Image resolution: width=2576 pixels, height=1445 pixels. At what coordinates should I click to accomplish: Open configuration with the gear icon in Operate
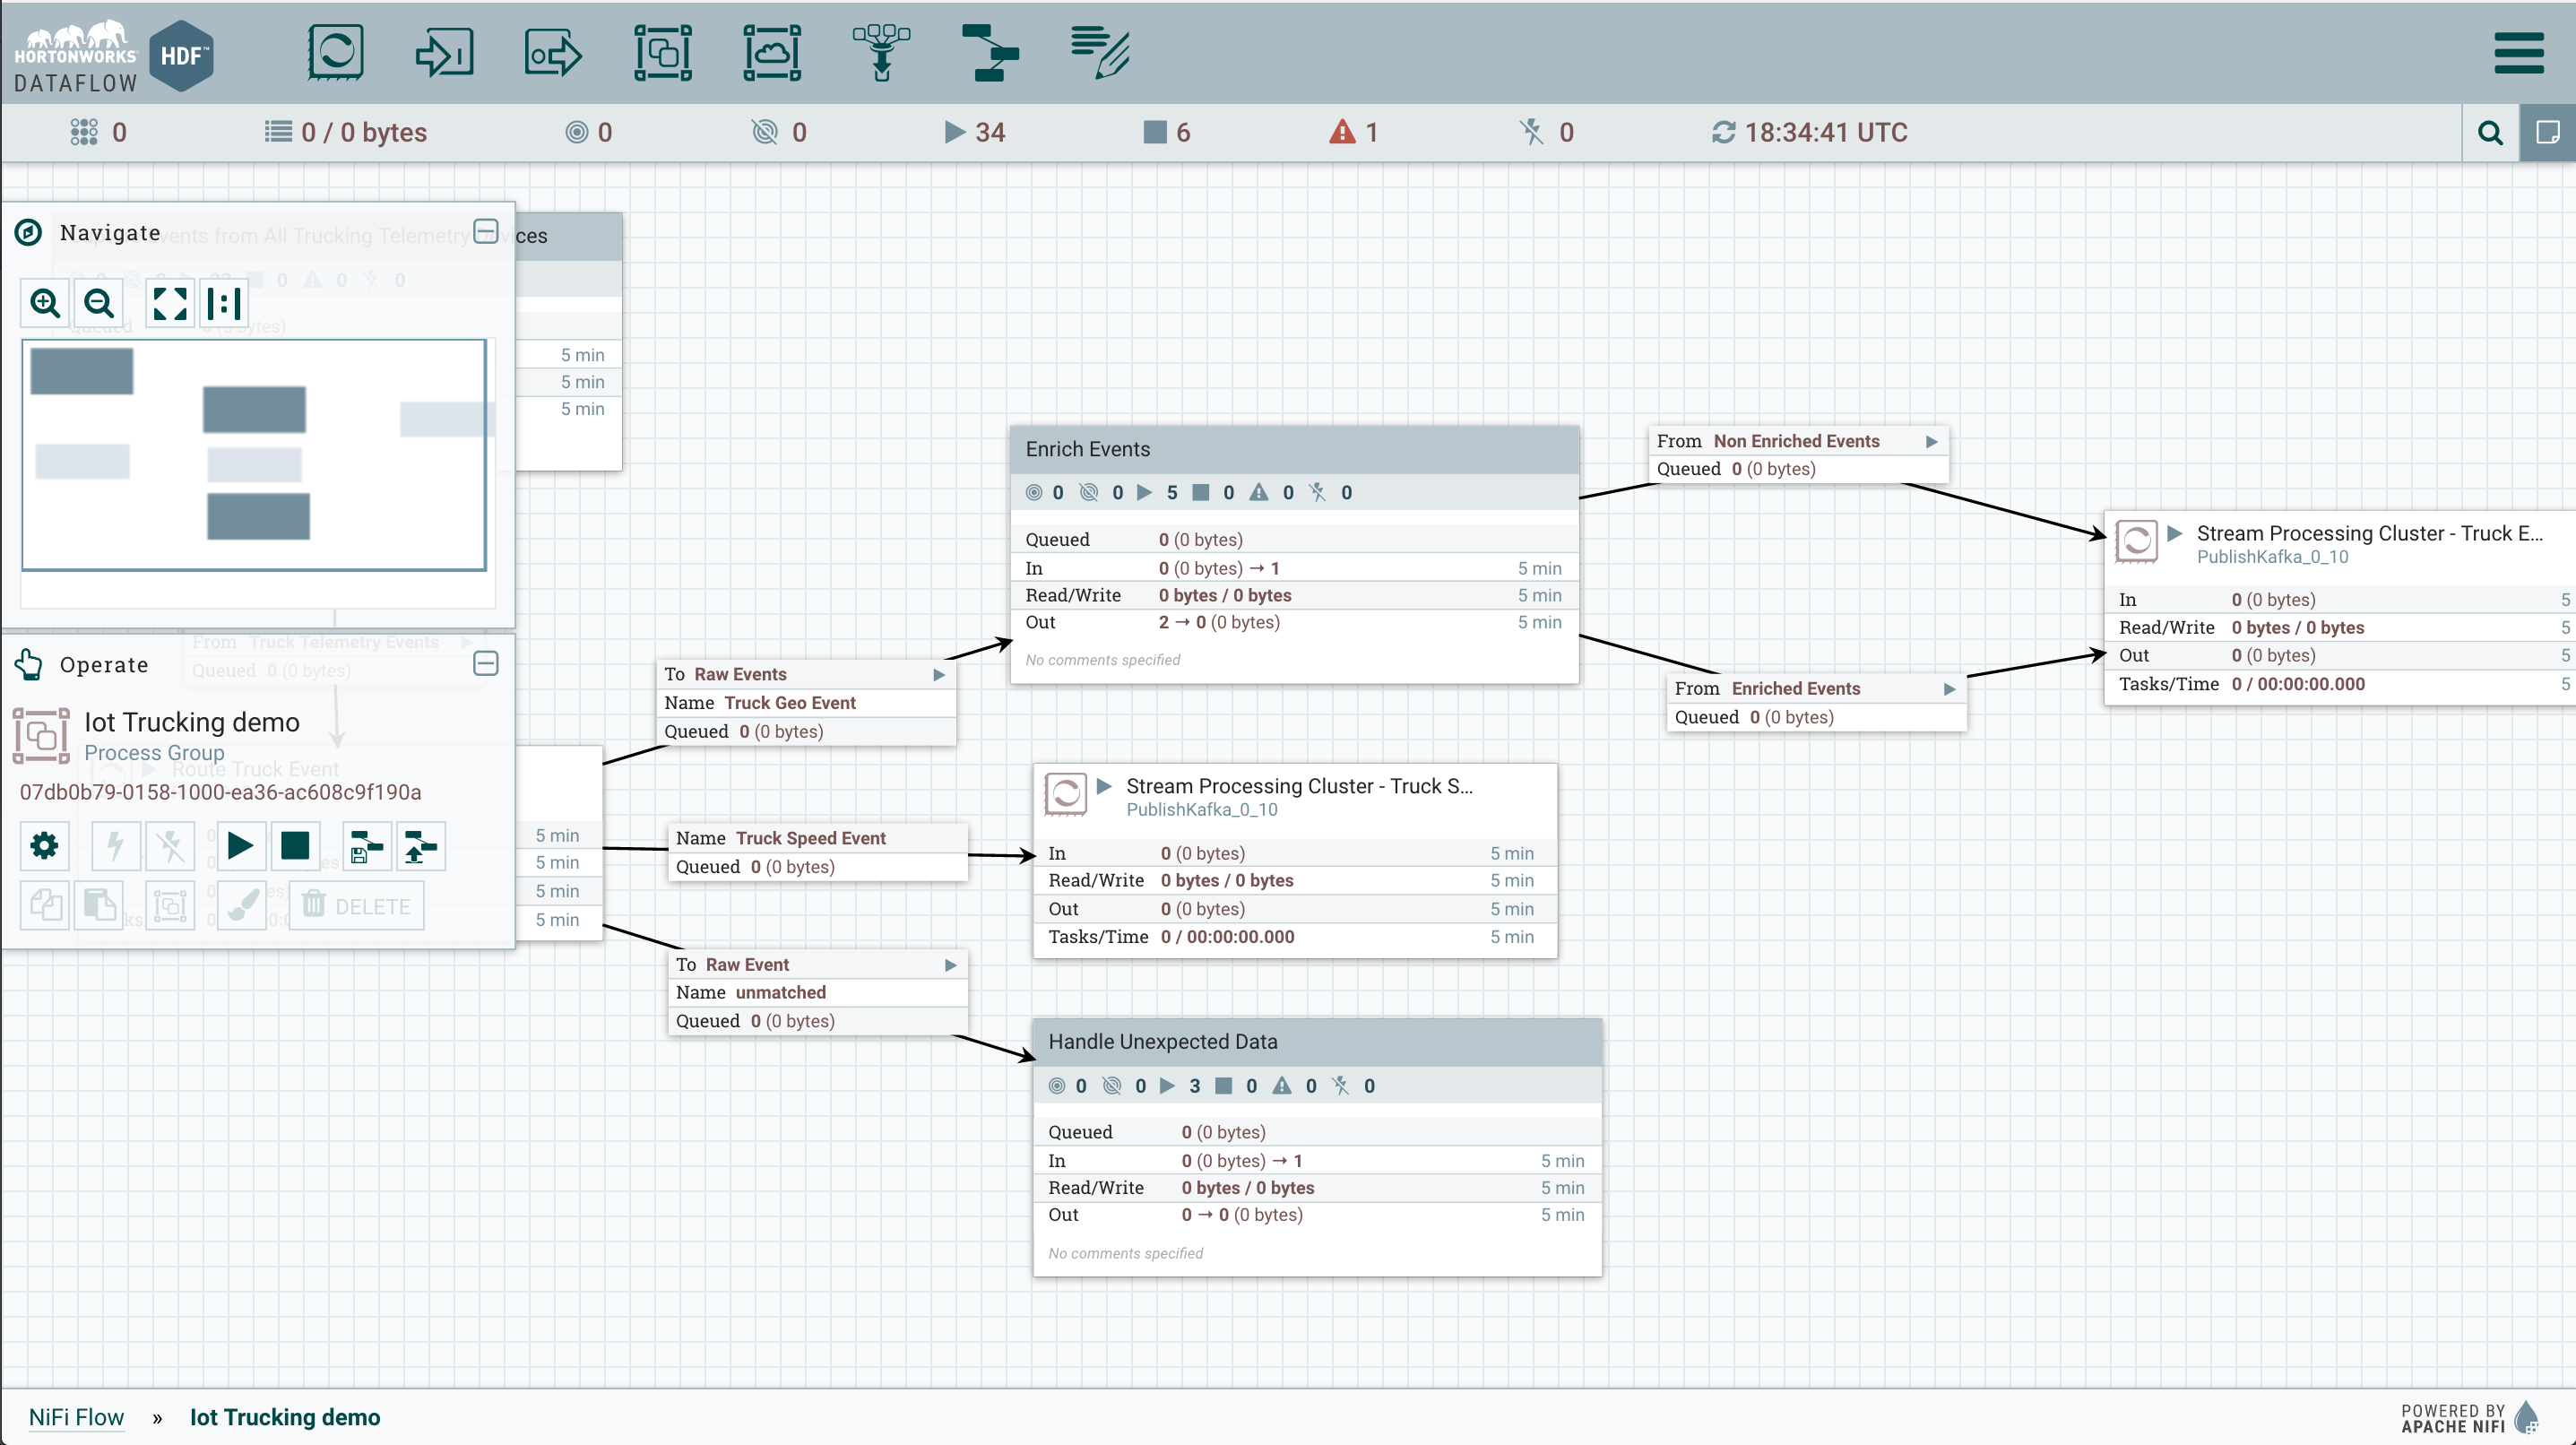click(x=43, y=845)
